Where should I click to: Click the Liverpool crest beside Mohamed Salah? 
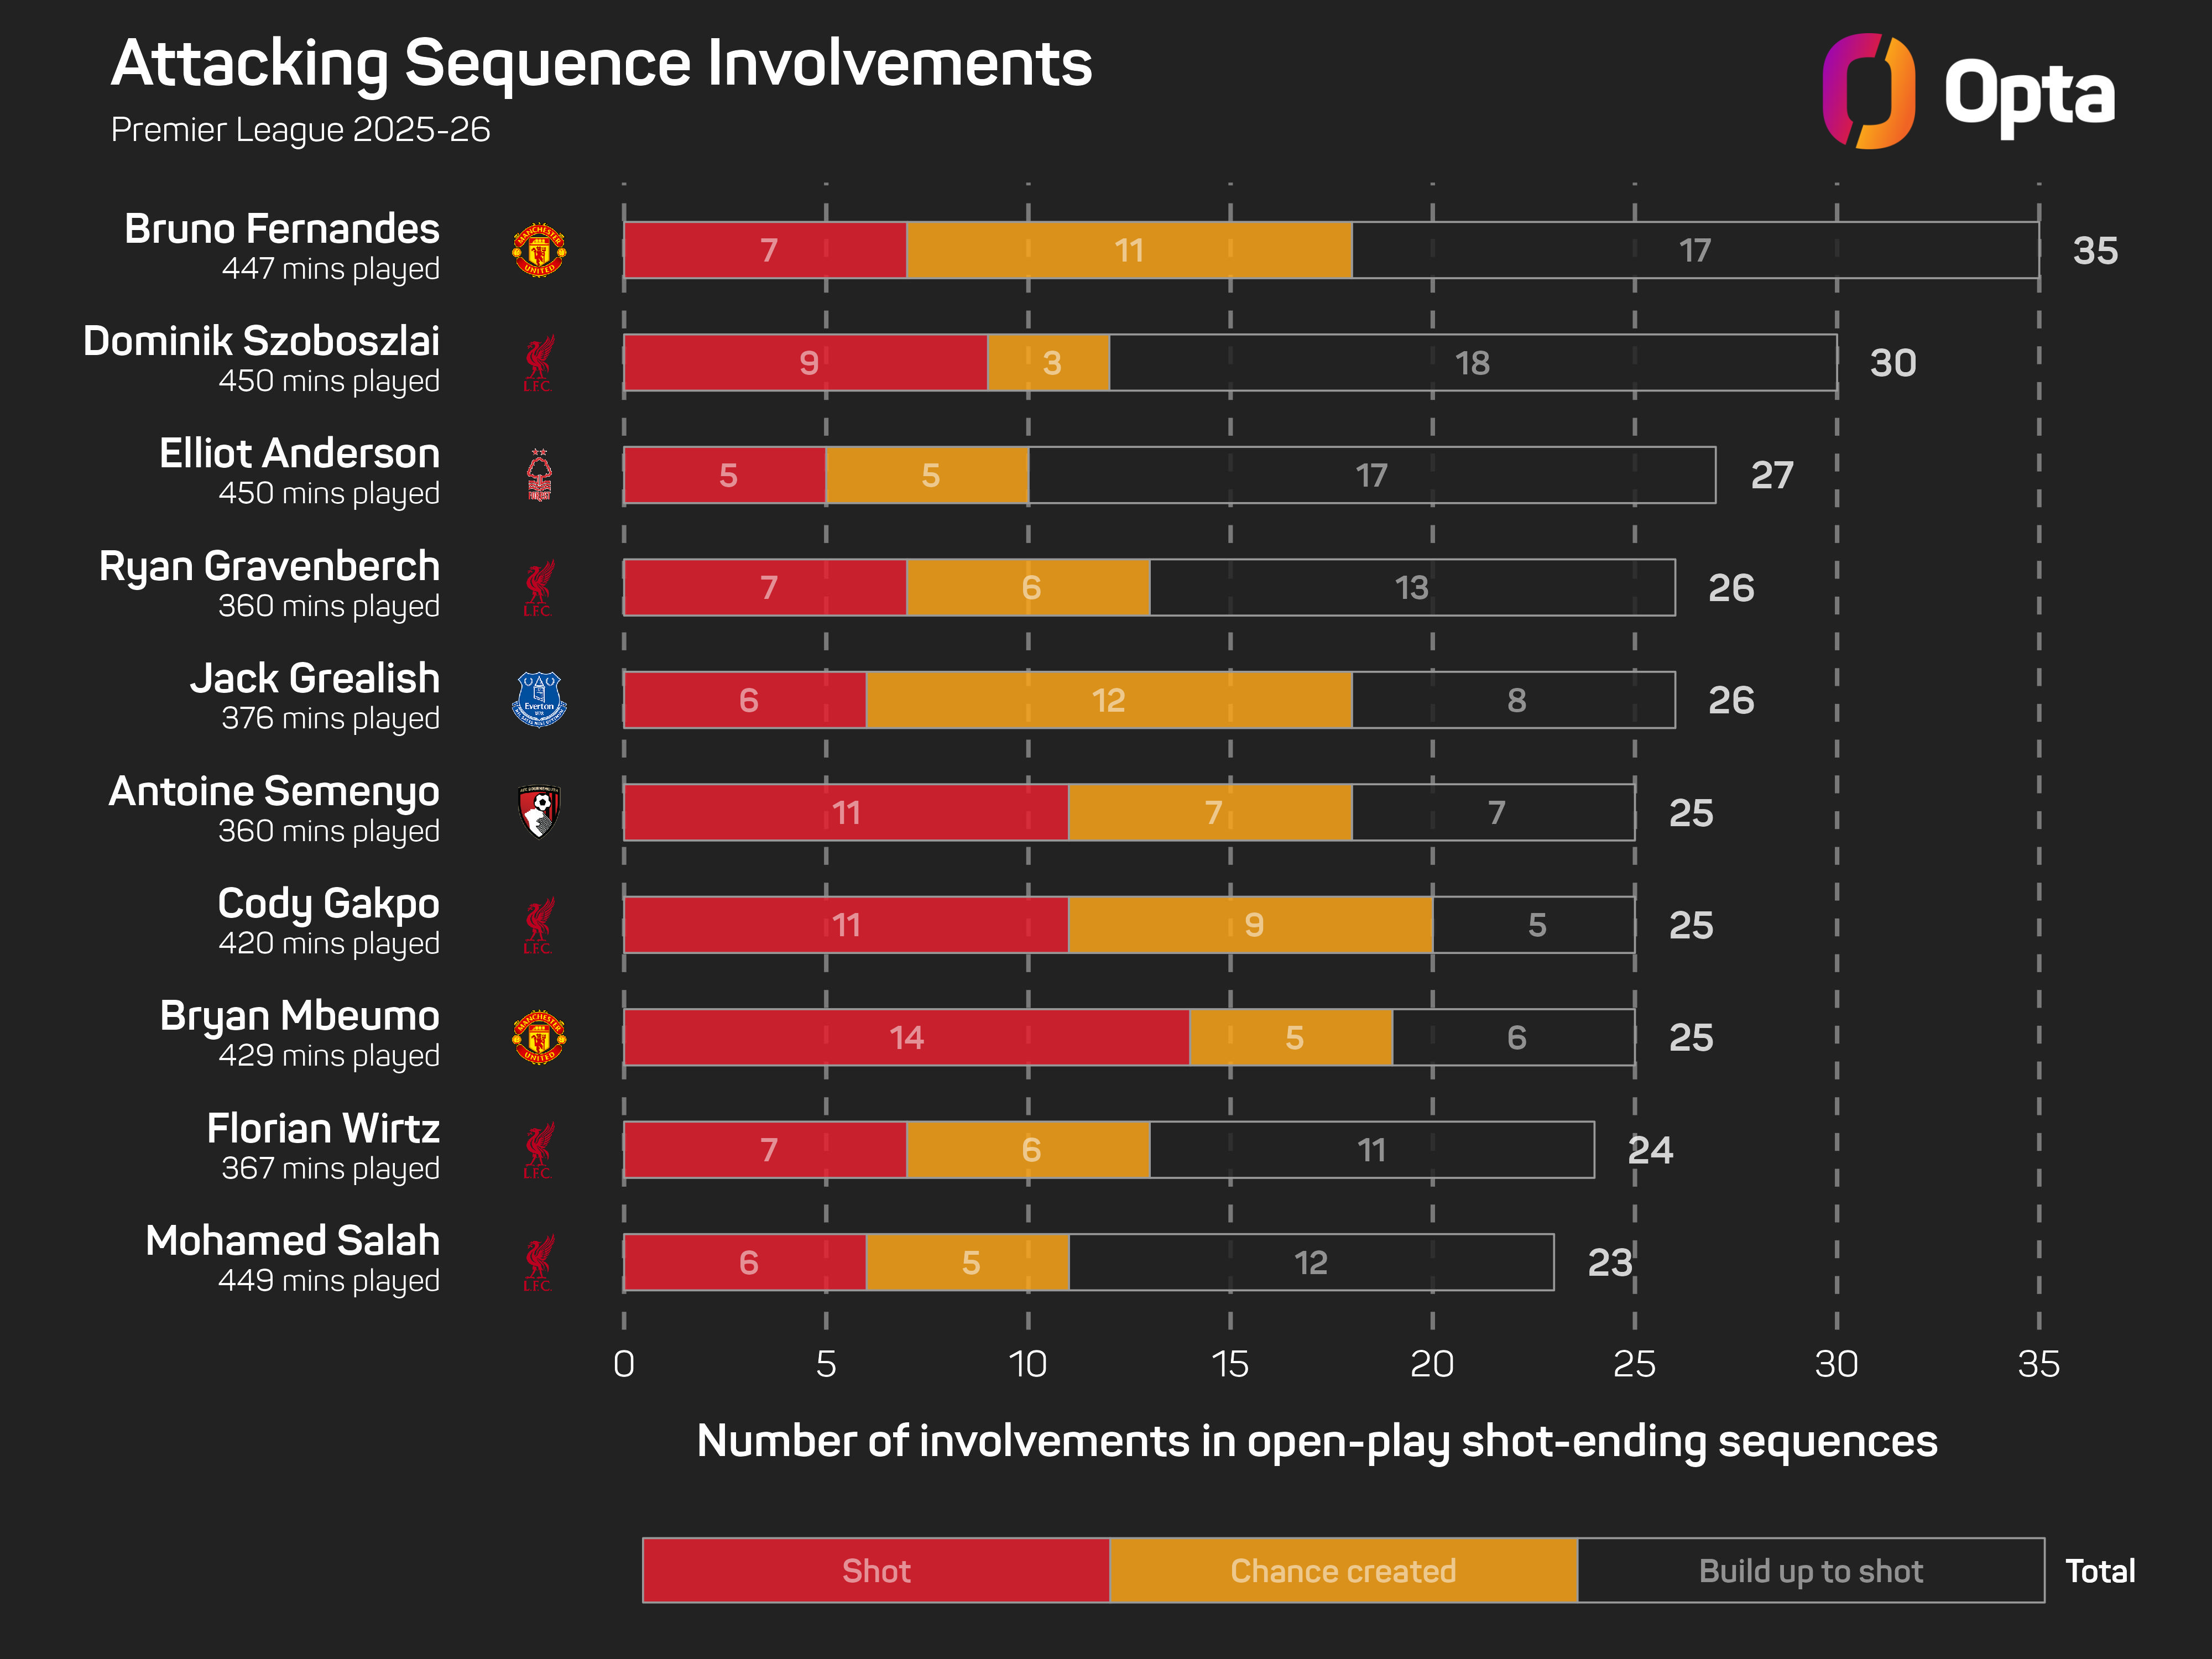539,1262
